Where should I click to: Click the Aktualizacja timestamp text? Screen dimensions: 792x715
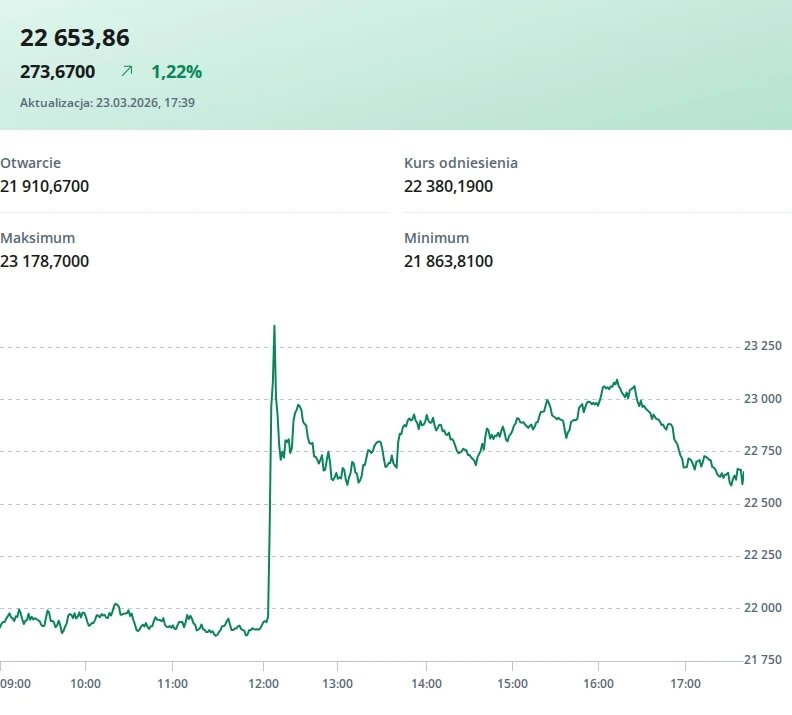[x=107, y=102]
